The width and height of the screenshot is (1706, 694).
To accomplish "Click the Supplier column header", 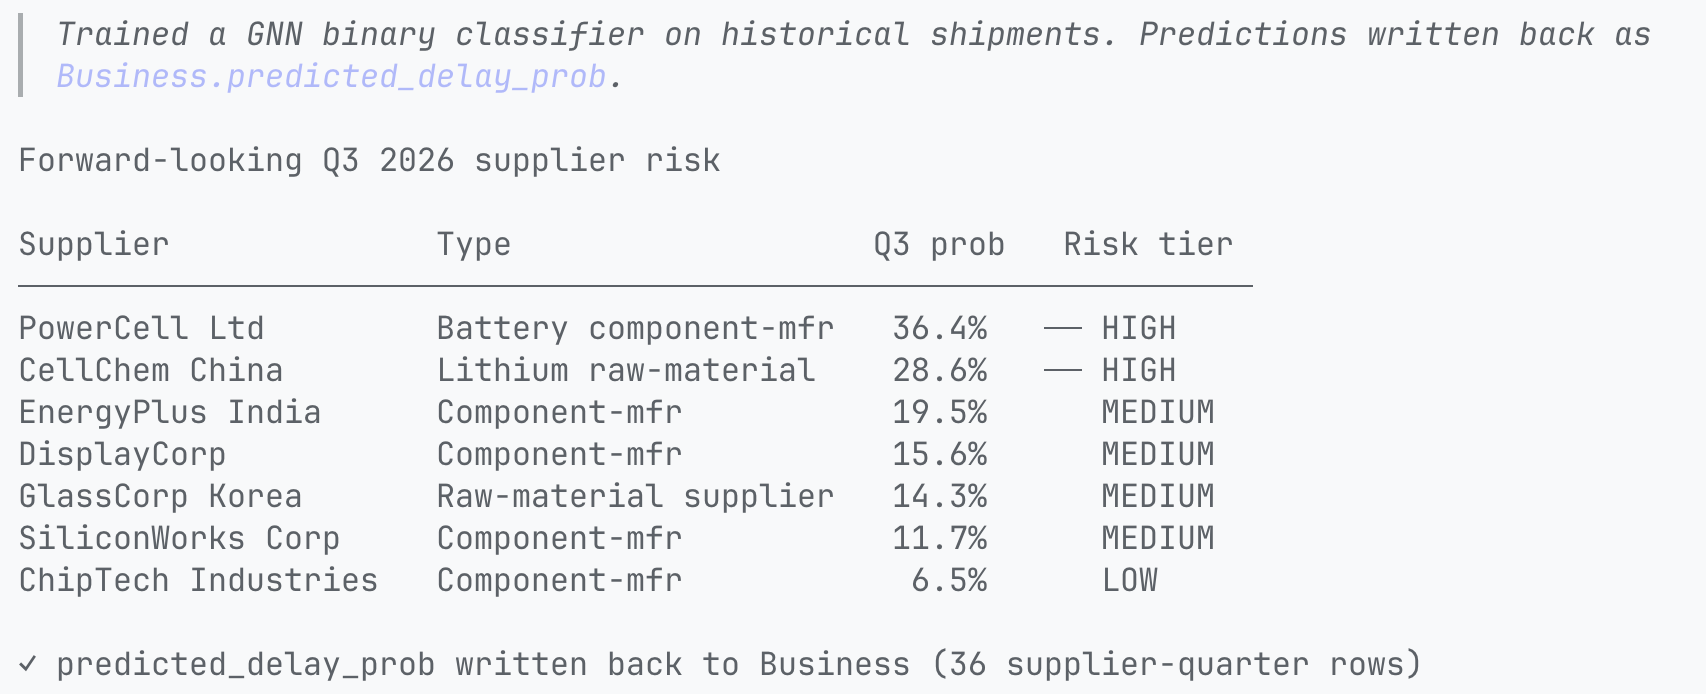I will click(94, 245).
